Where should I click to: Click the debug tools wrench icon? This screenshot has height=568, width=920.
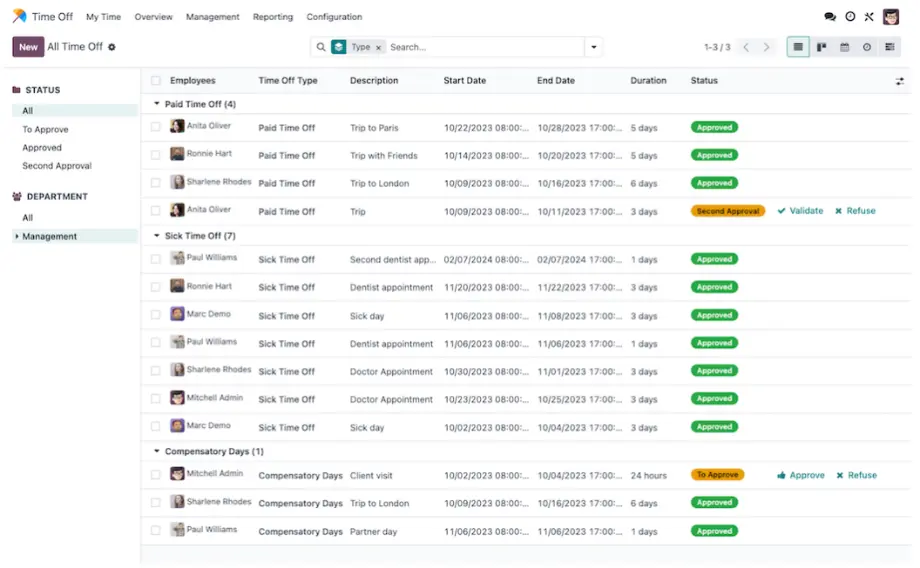(869, 17)
